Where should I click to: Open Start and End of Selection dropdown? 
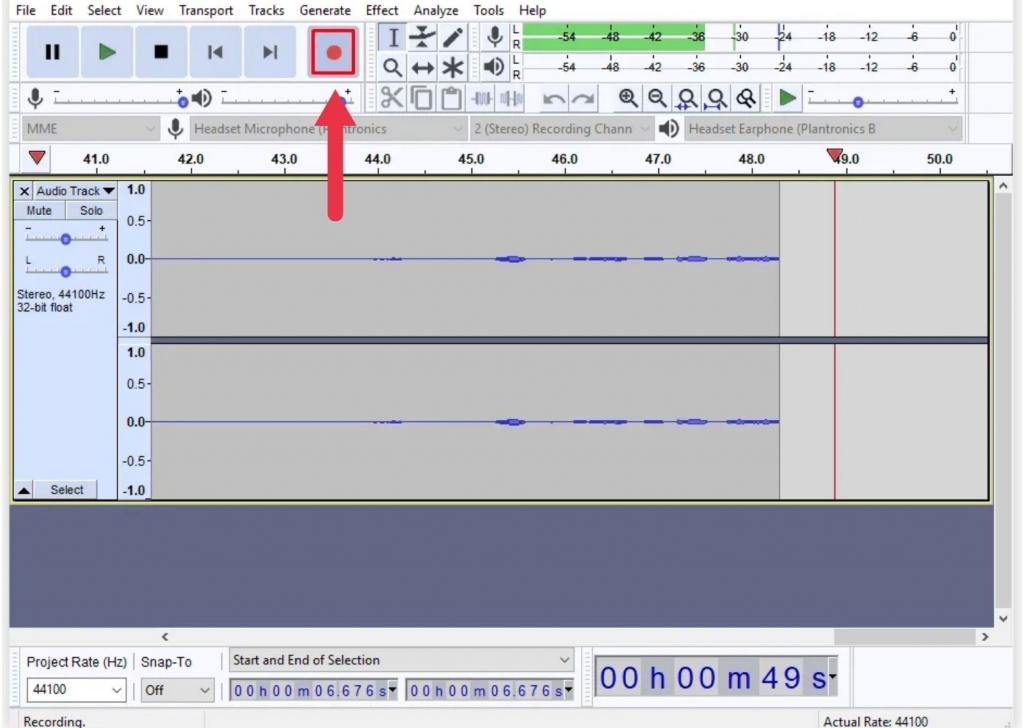pos(402,660)
